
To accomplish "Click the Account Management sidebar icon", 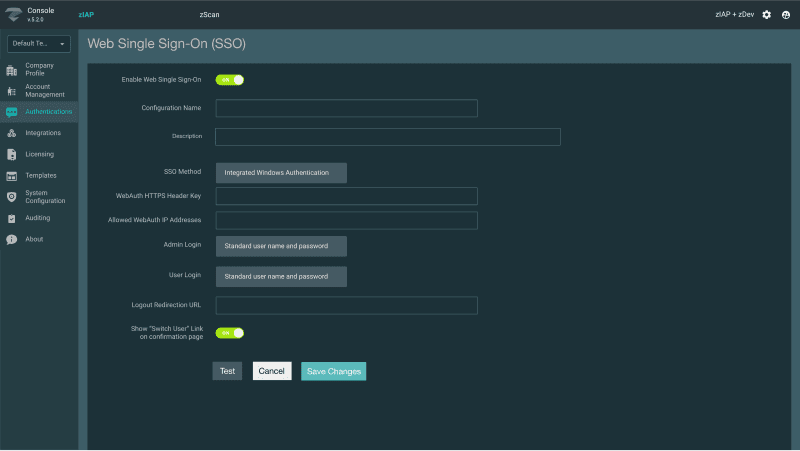I will point(12,90).
